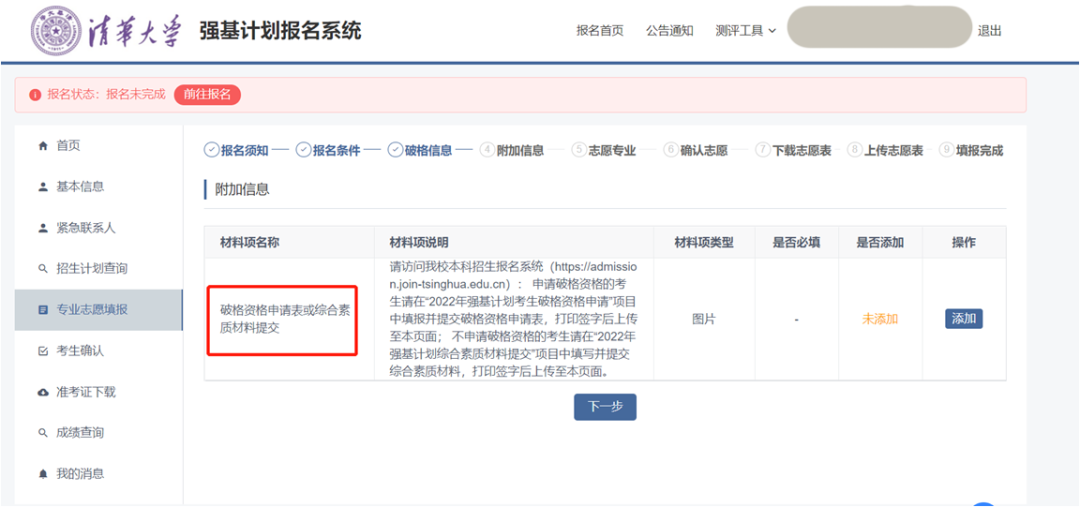
Task: Open 成绩查询 in the left sidebar
Action: point(80,433)
